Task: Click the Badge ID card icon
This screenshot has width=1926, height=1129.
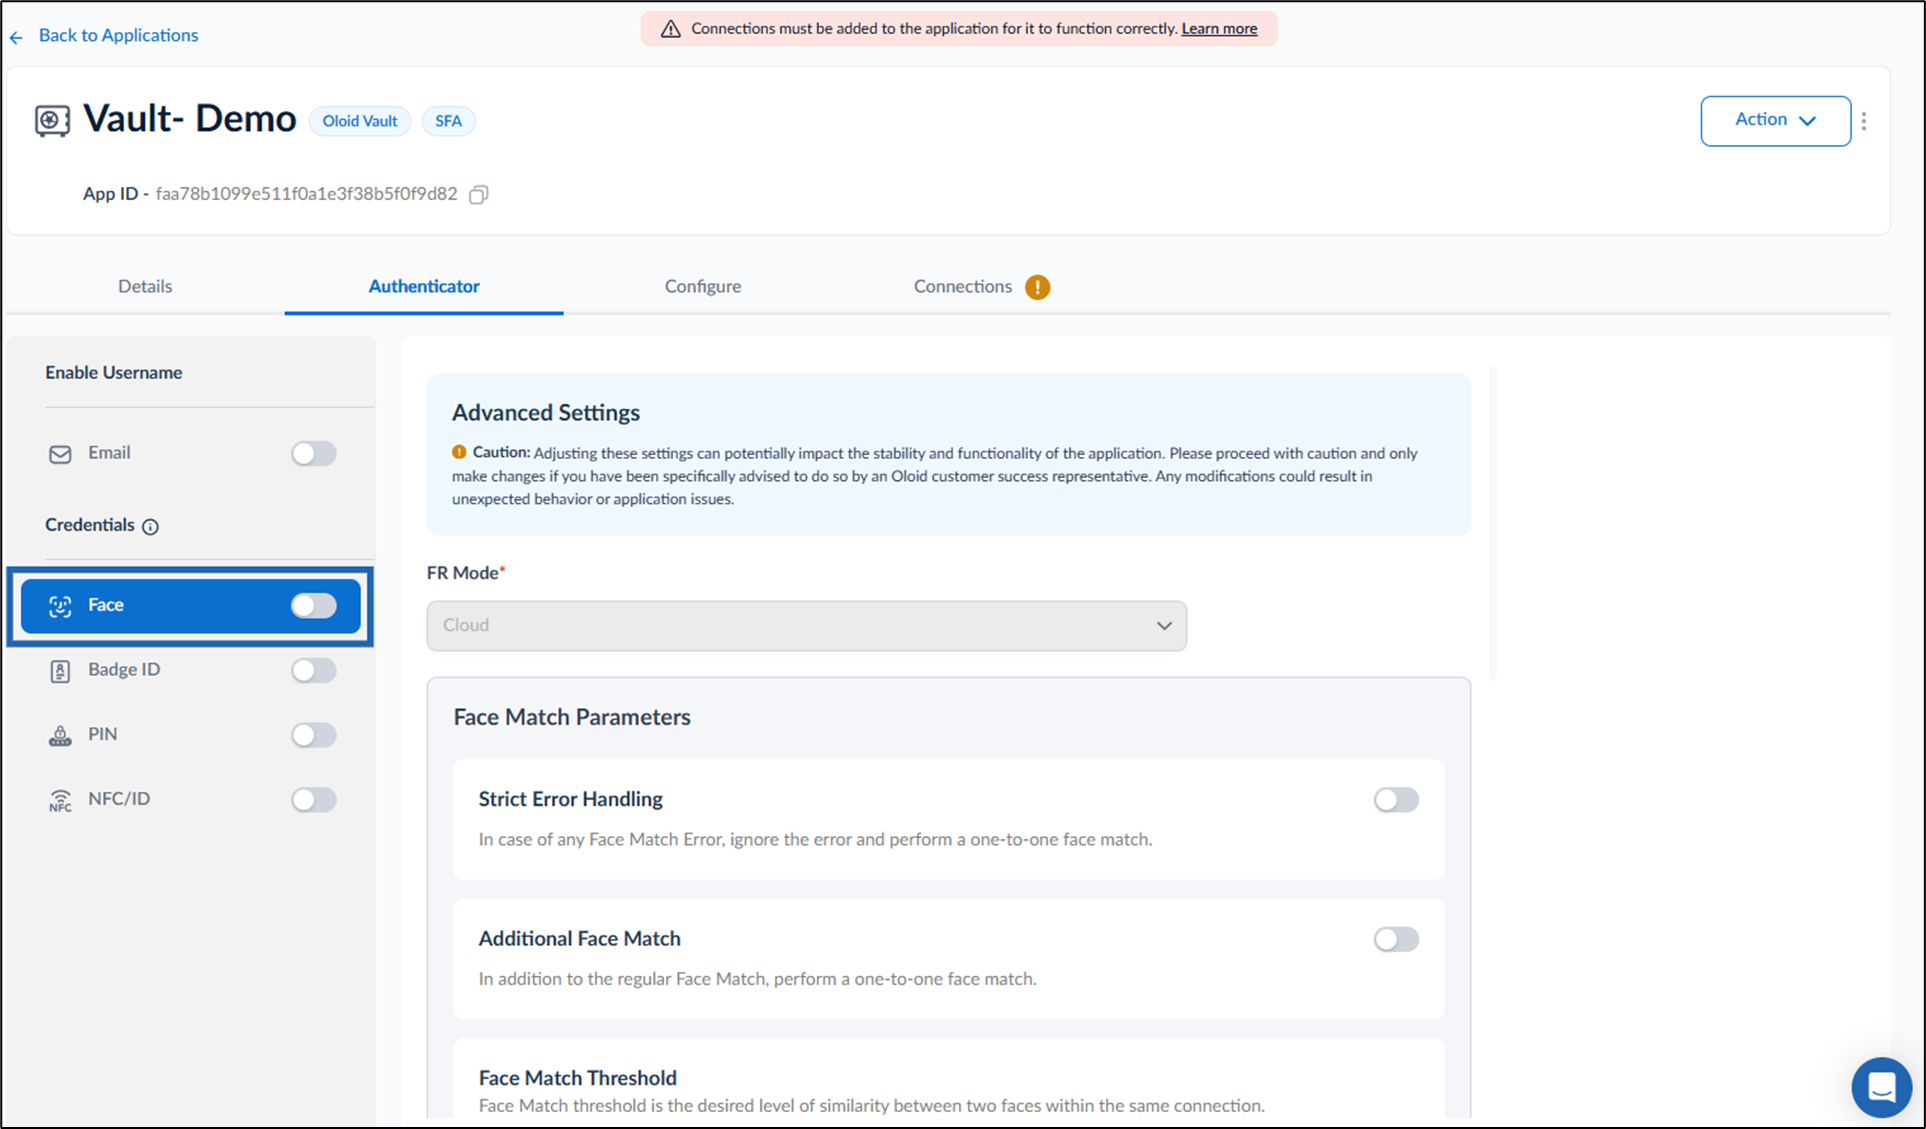Action: click(60, 671)
